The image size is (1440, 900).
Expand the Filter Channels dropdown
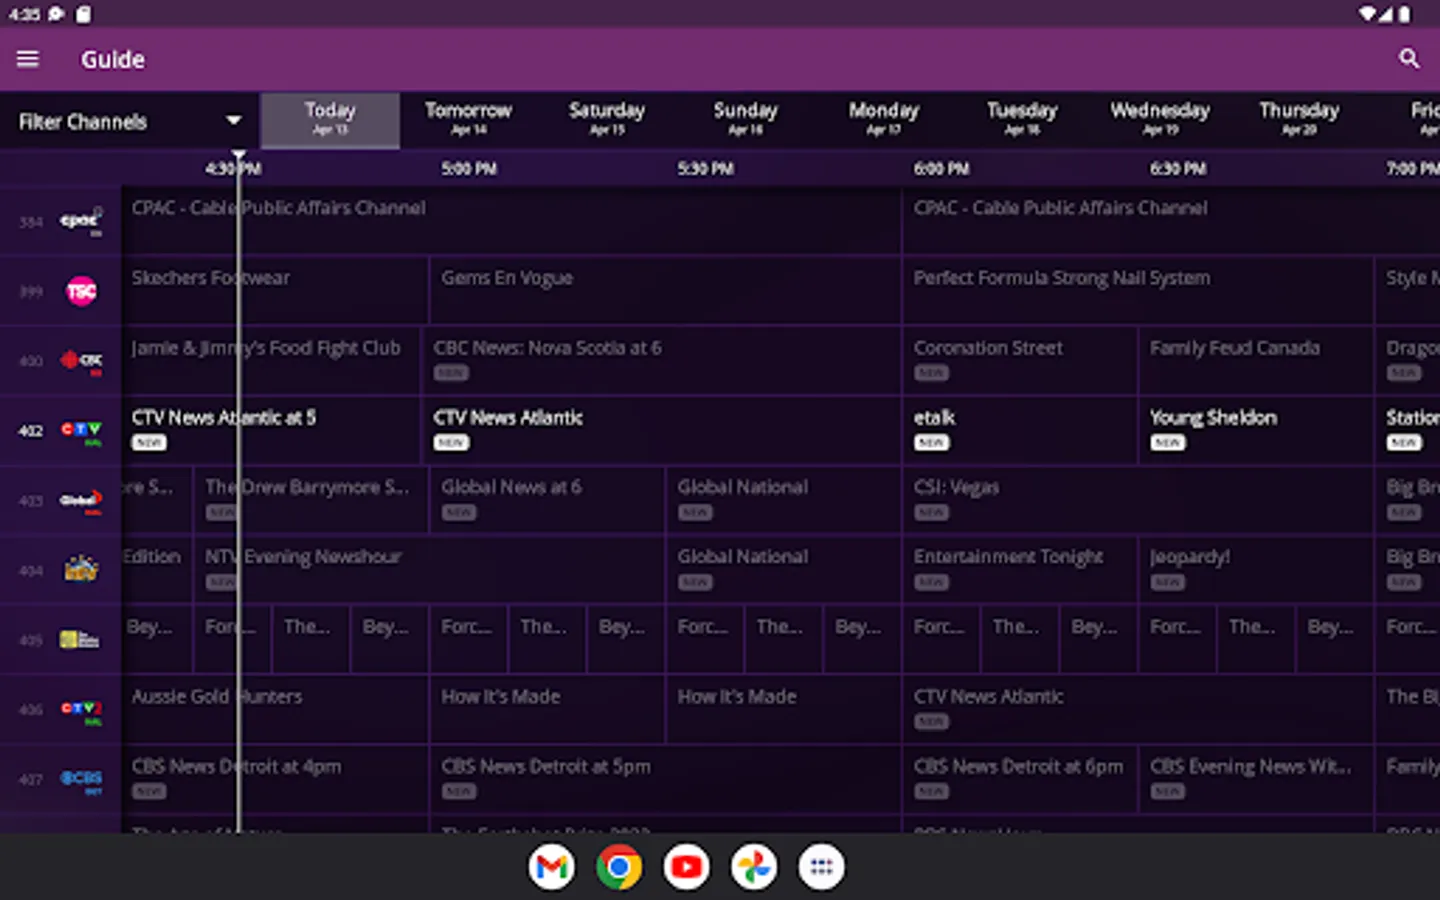(130, 121)
